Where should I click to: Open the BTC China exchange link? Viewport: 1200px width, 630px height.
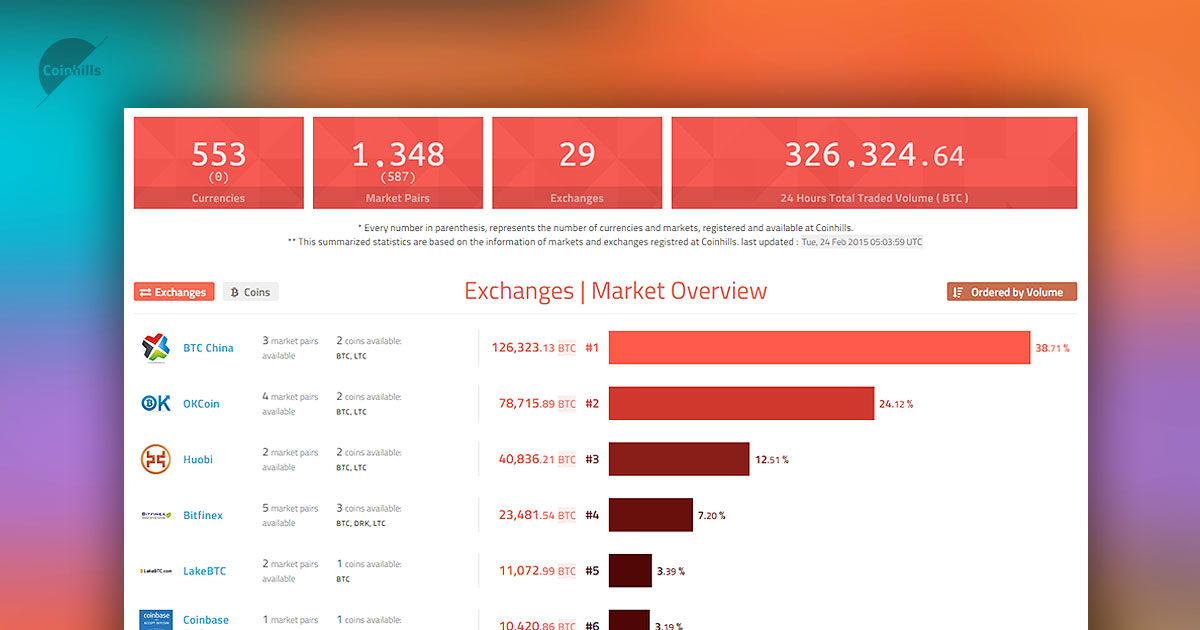pyautogui.click(x=208, y=348)
